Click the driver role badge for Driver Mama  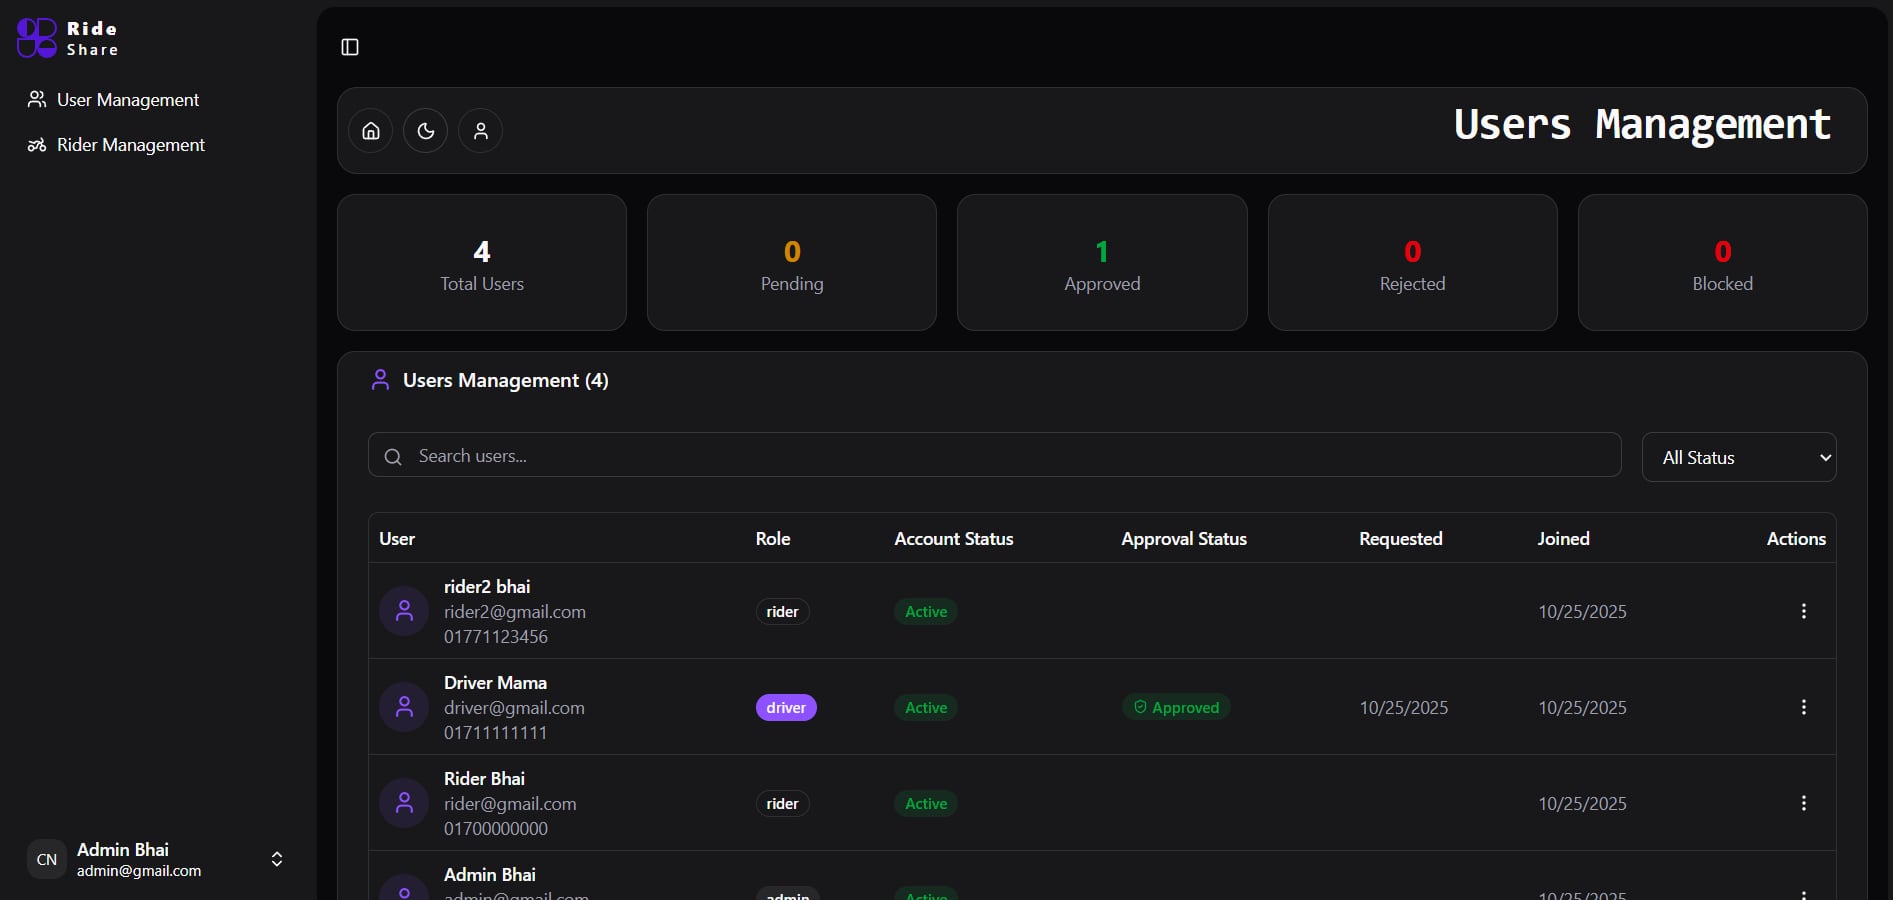coord(786,708)
